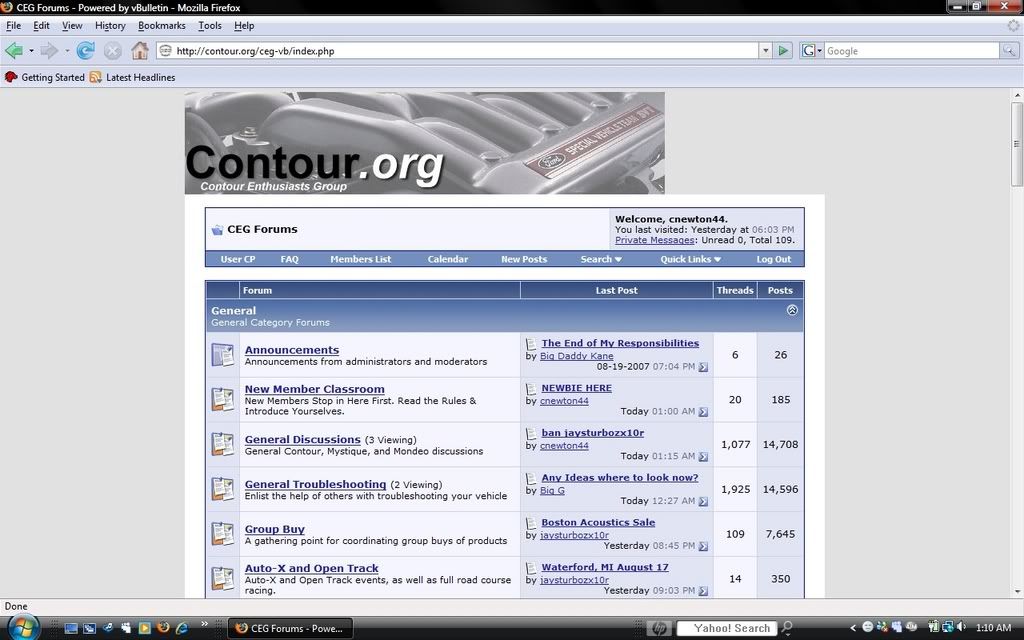The width and height of the screenshot is (1024, 640).
Task: Click the Log Out link
Action: (x=773, y=259)
